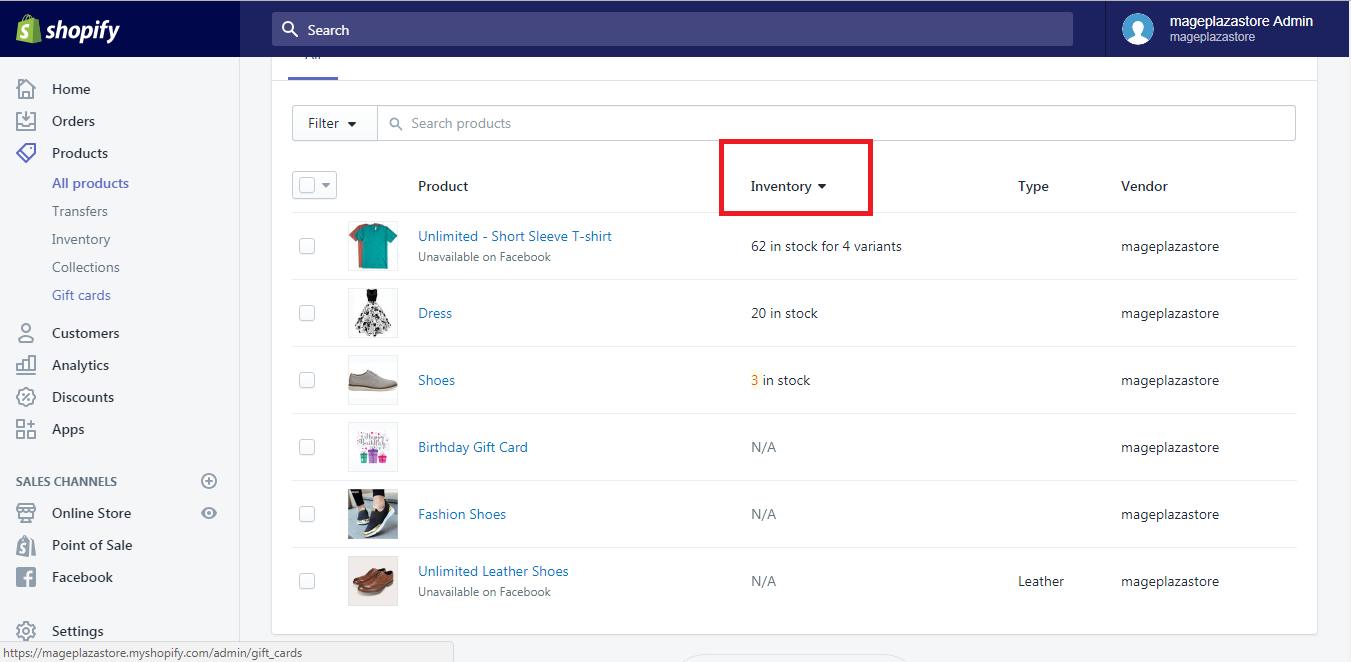Open Apps section
Viewport: 1351px width, 662px height.
68,429
